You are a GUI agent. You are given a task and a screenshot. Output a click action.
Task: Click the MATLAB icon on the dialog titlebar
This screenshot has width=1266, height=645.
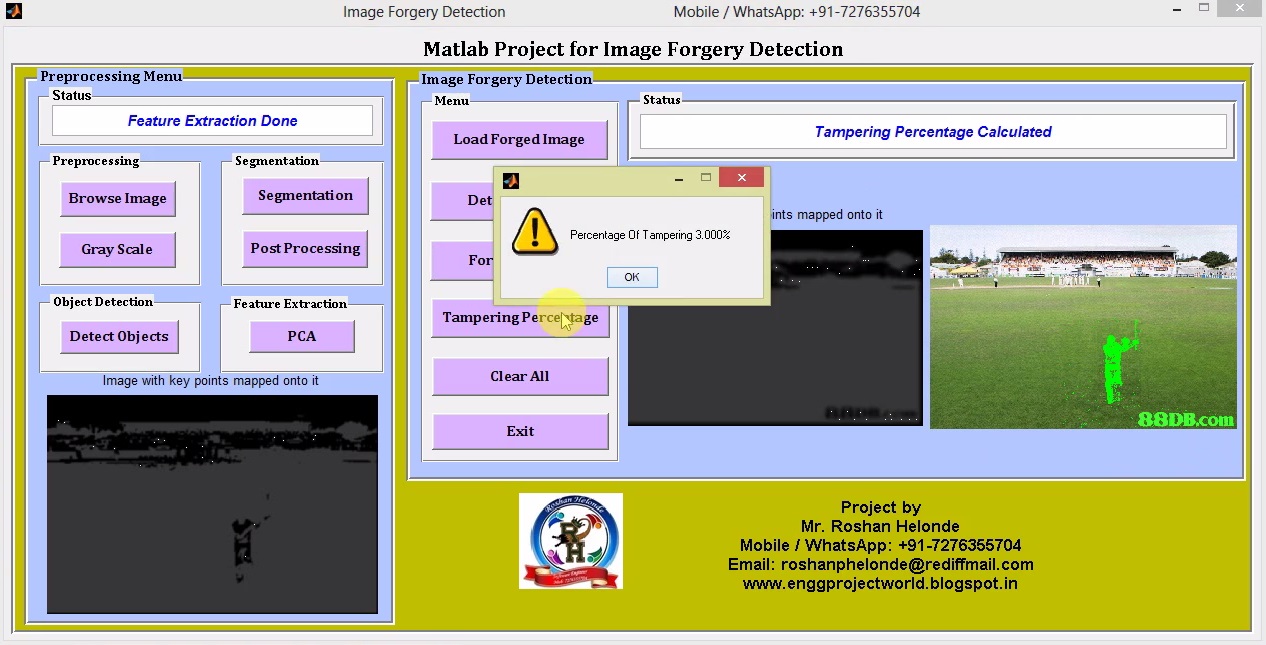pyautogui.click(x=510, y=180)
